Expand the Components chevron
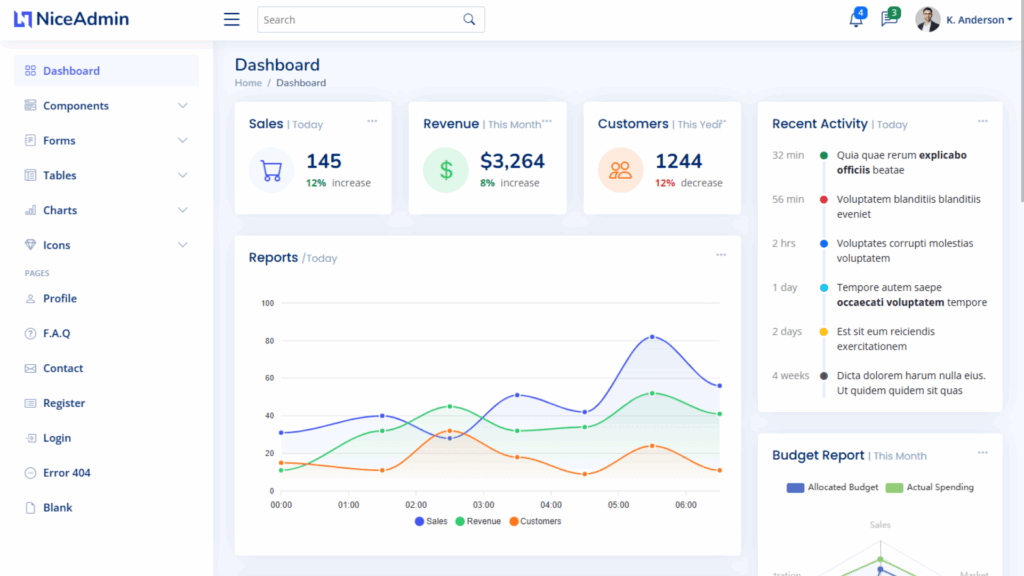This screenshot has width=1024, height=576. (183, 105)
